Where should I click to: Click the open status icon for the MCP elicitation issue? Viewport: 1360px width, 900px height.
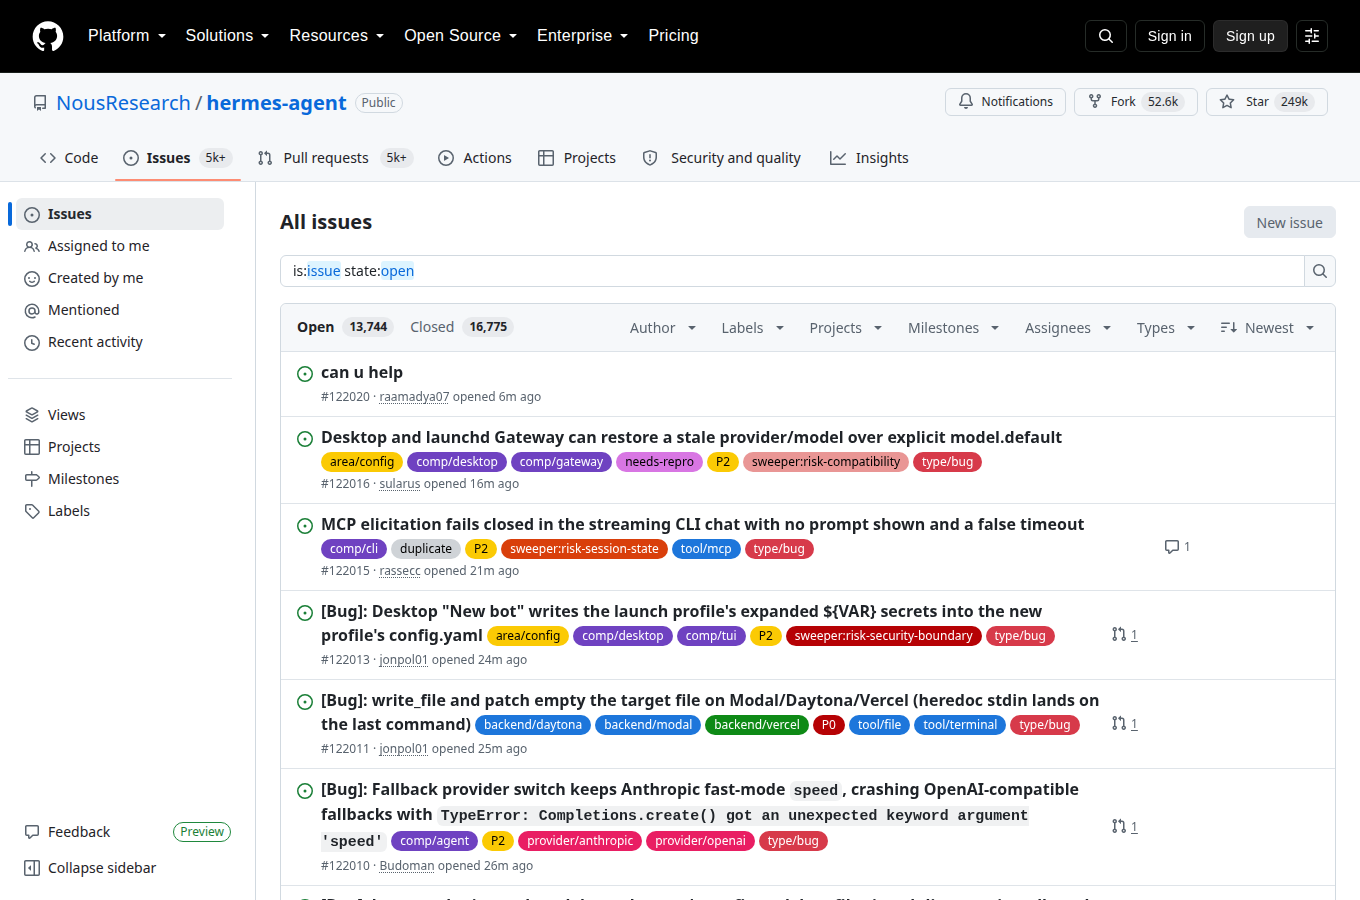coord(305,526)
